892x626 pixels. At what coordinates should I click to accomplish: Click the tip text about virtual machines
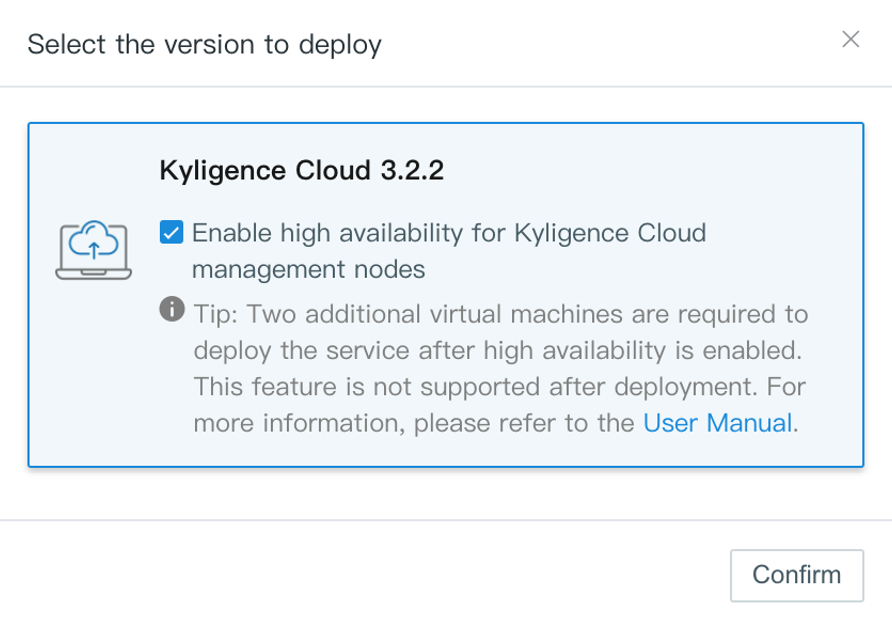pyautogui.click(x=501, y=368)
